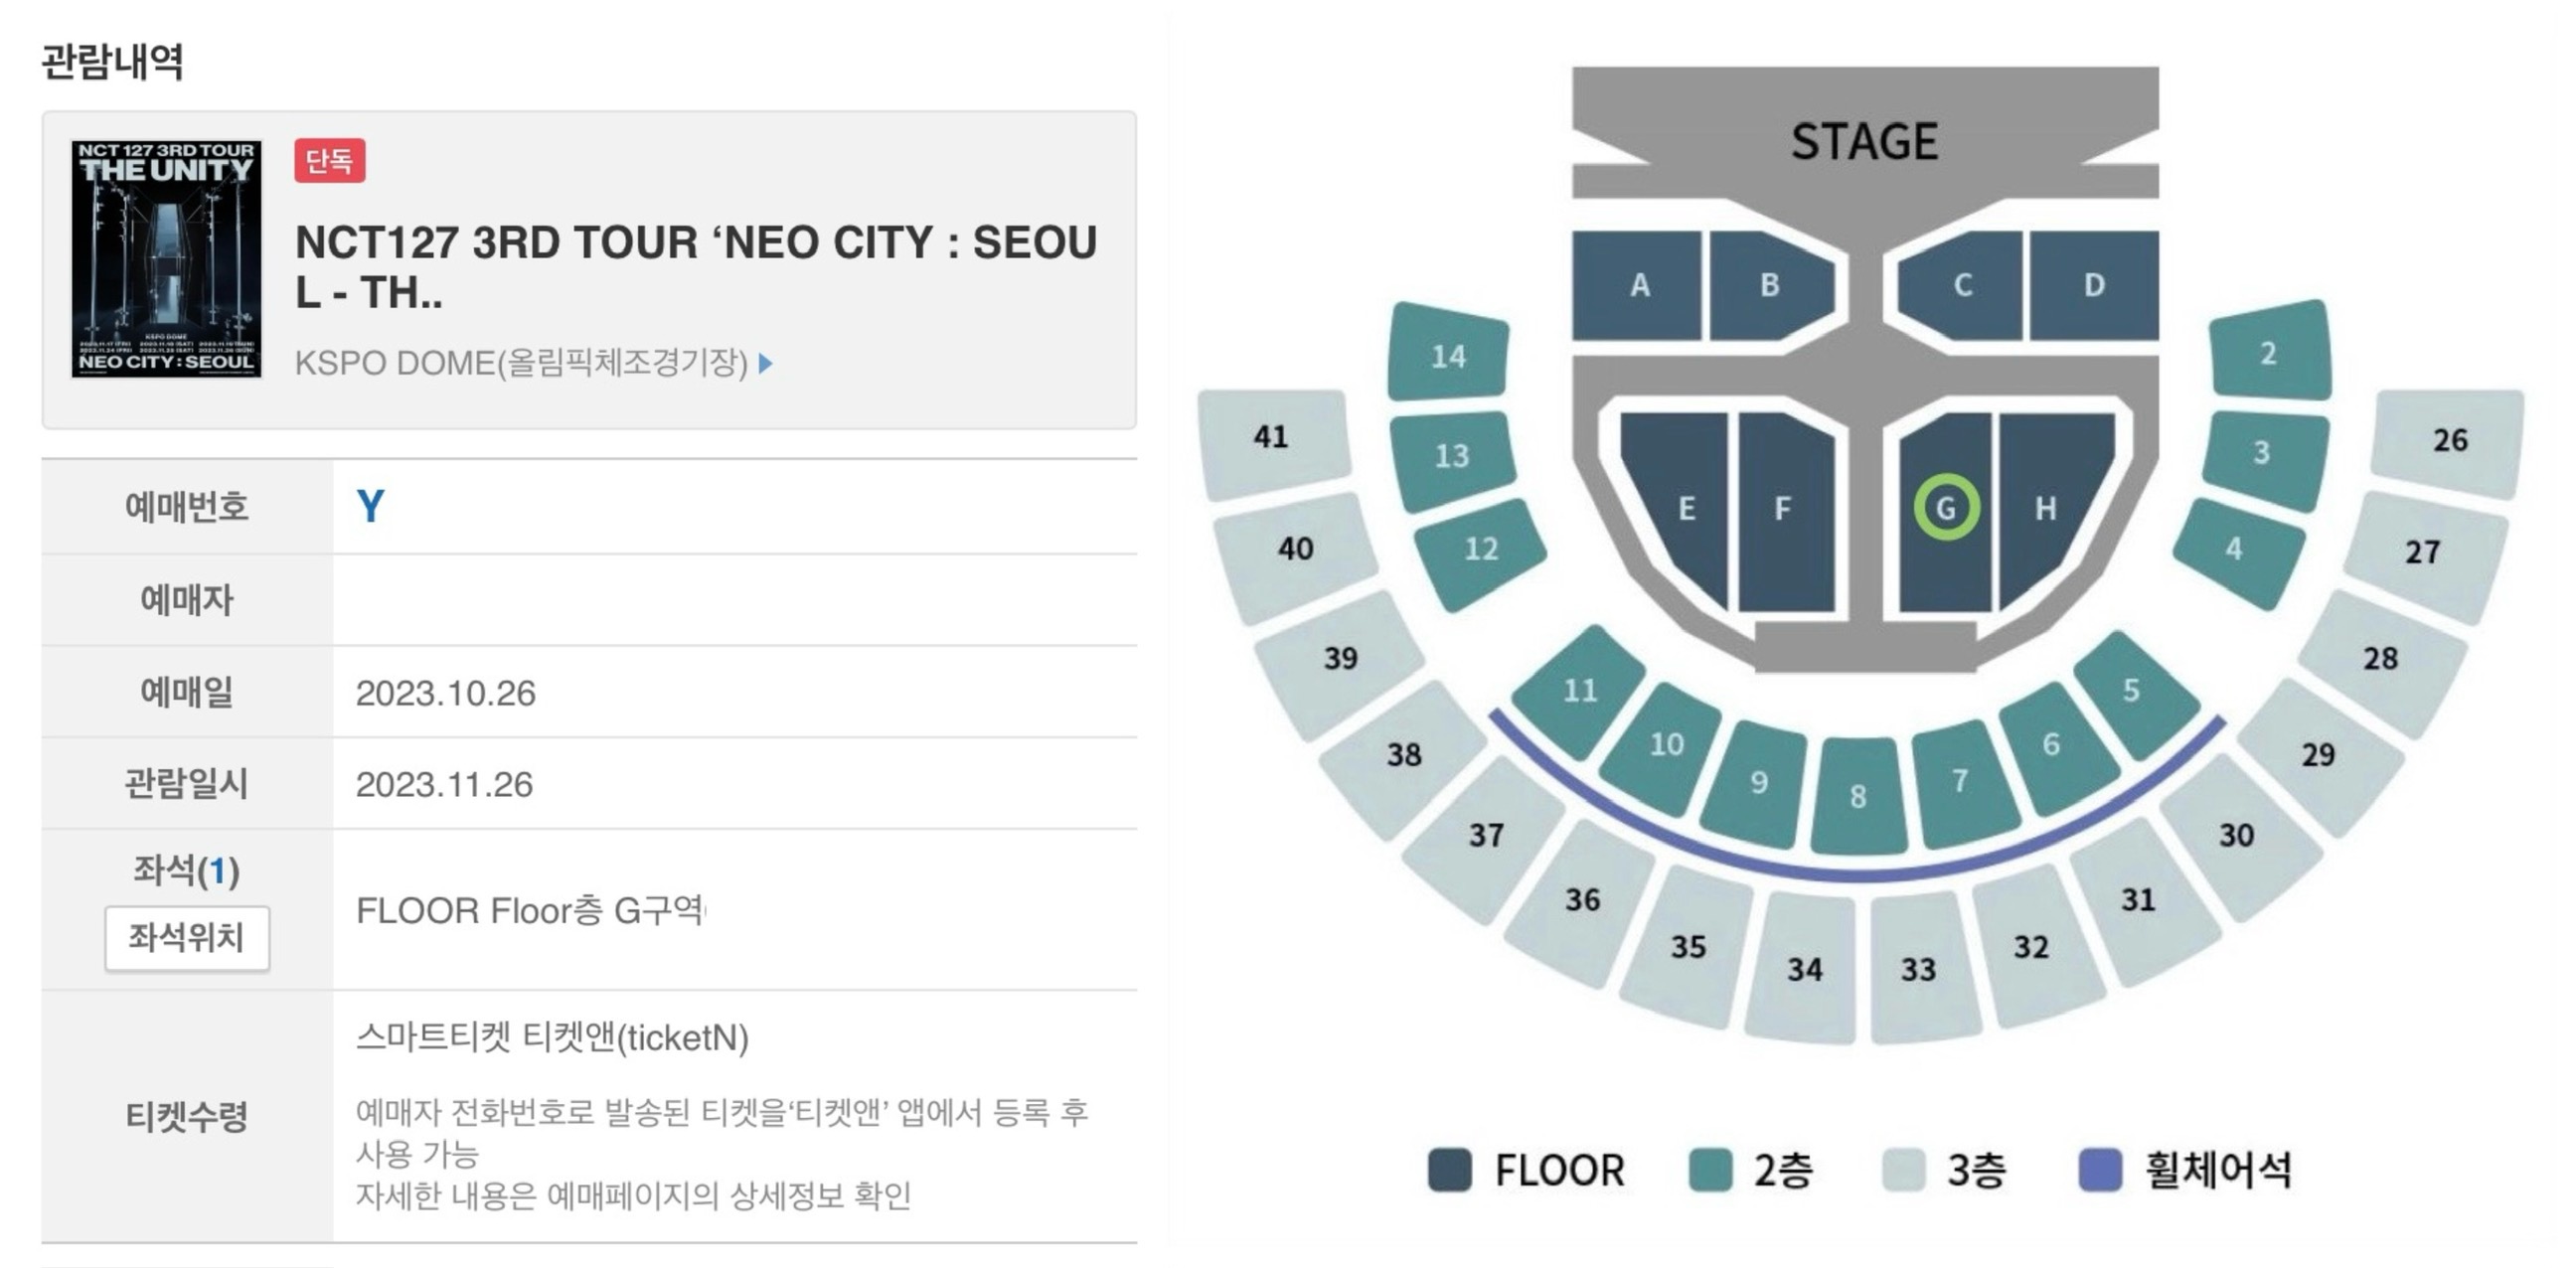
Task: Select floor section A near the stage
Action: coord(1637,285)
